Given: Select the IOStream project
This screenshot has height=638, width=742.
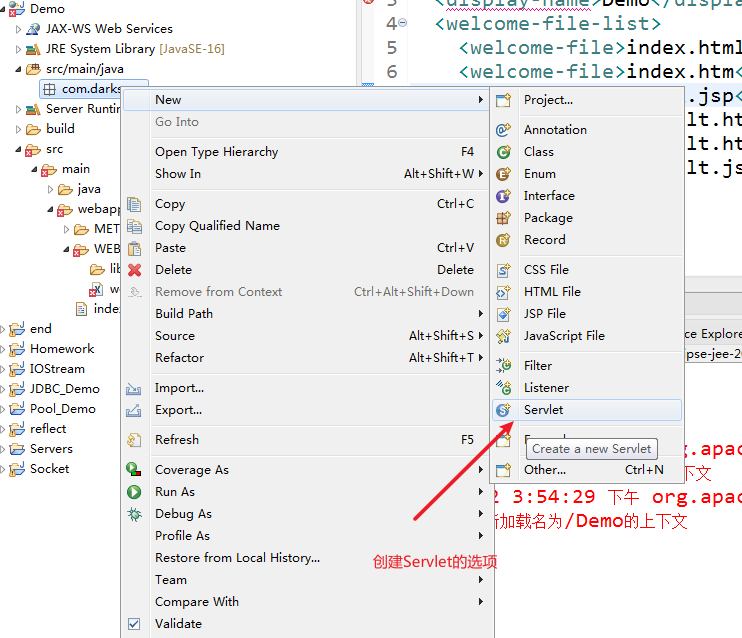Looking at the screenshot, I should (57, 369).
